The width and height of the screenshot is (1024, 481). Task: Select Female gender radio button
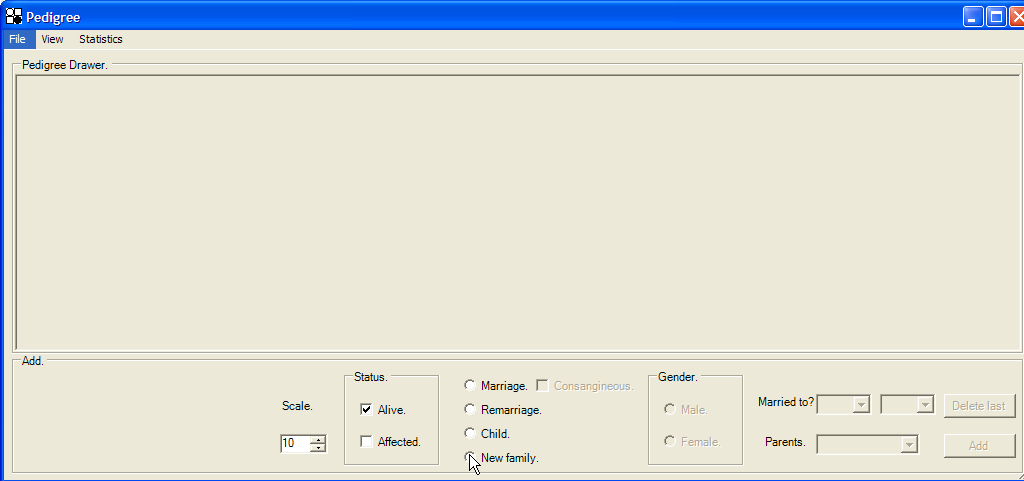tap(669, 441)
